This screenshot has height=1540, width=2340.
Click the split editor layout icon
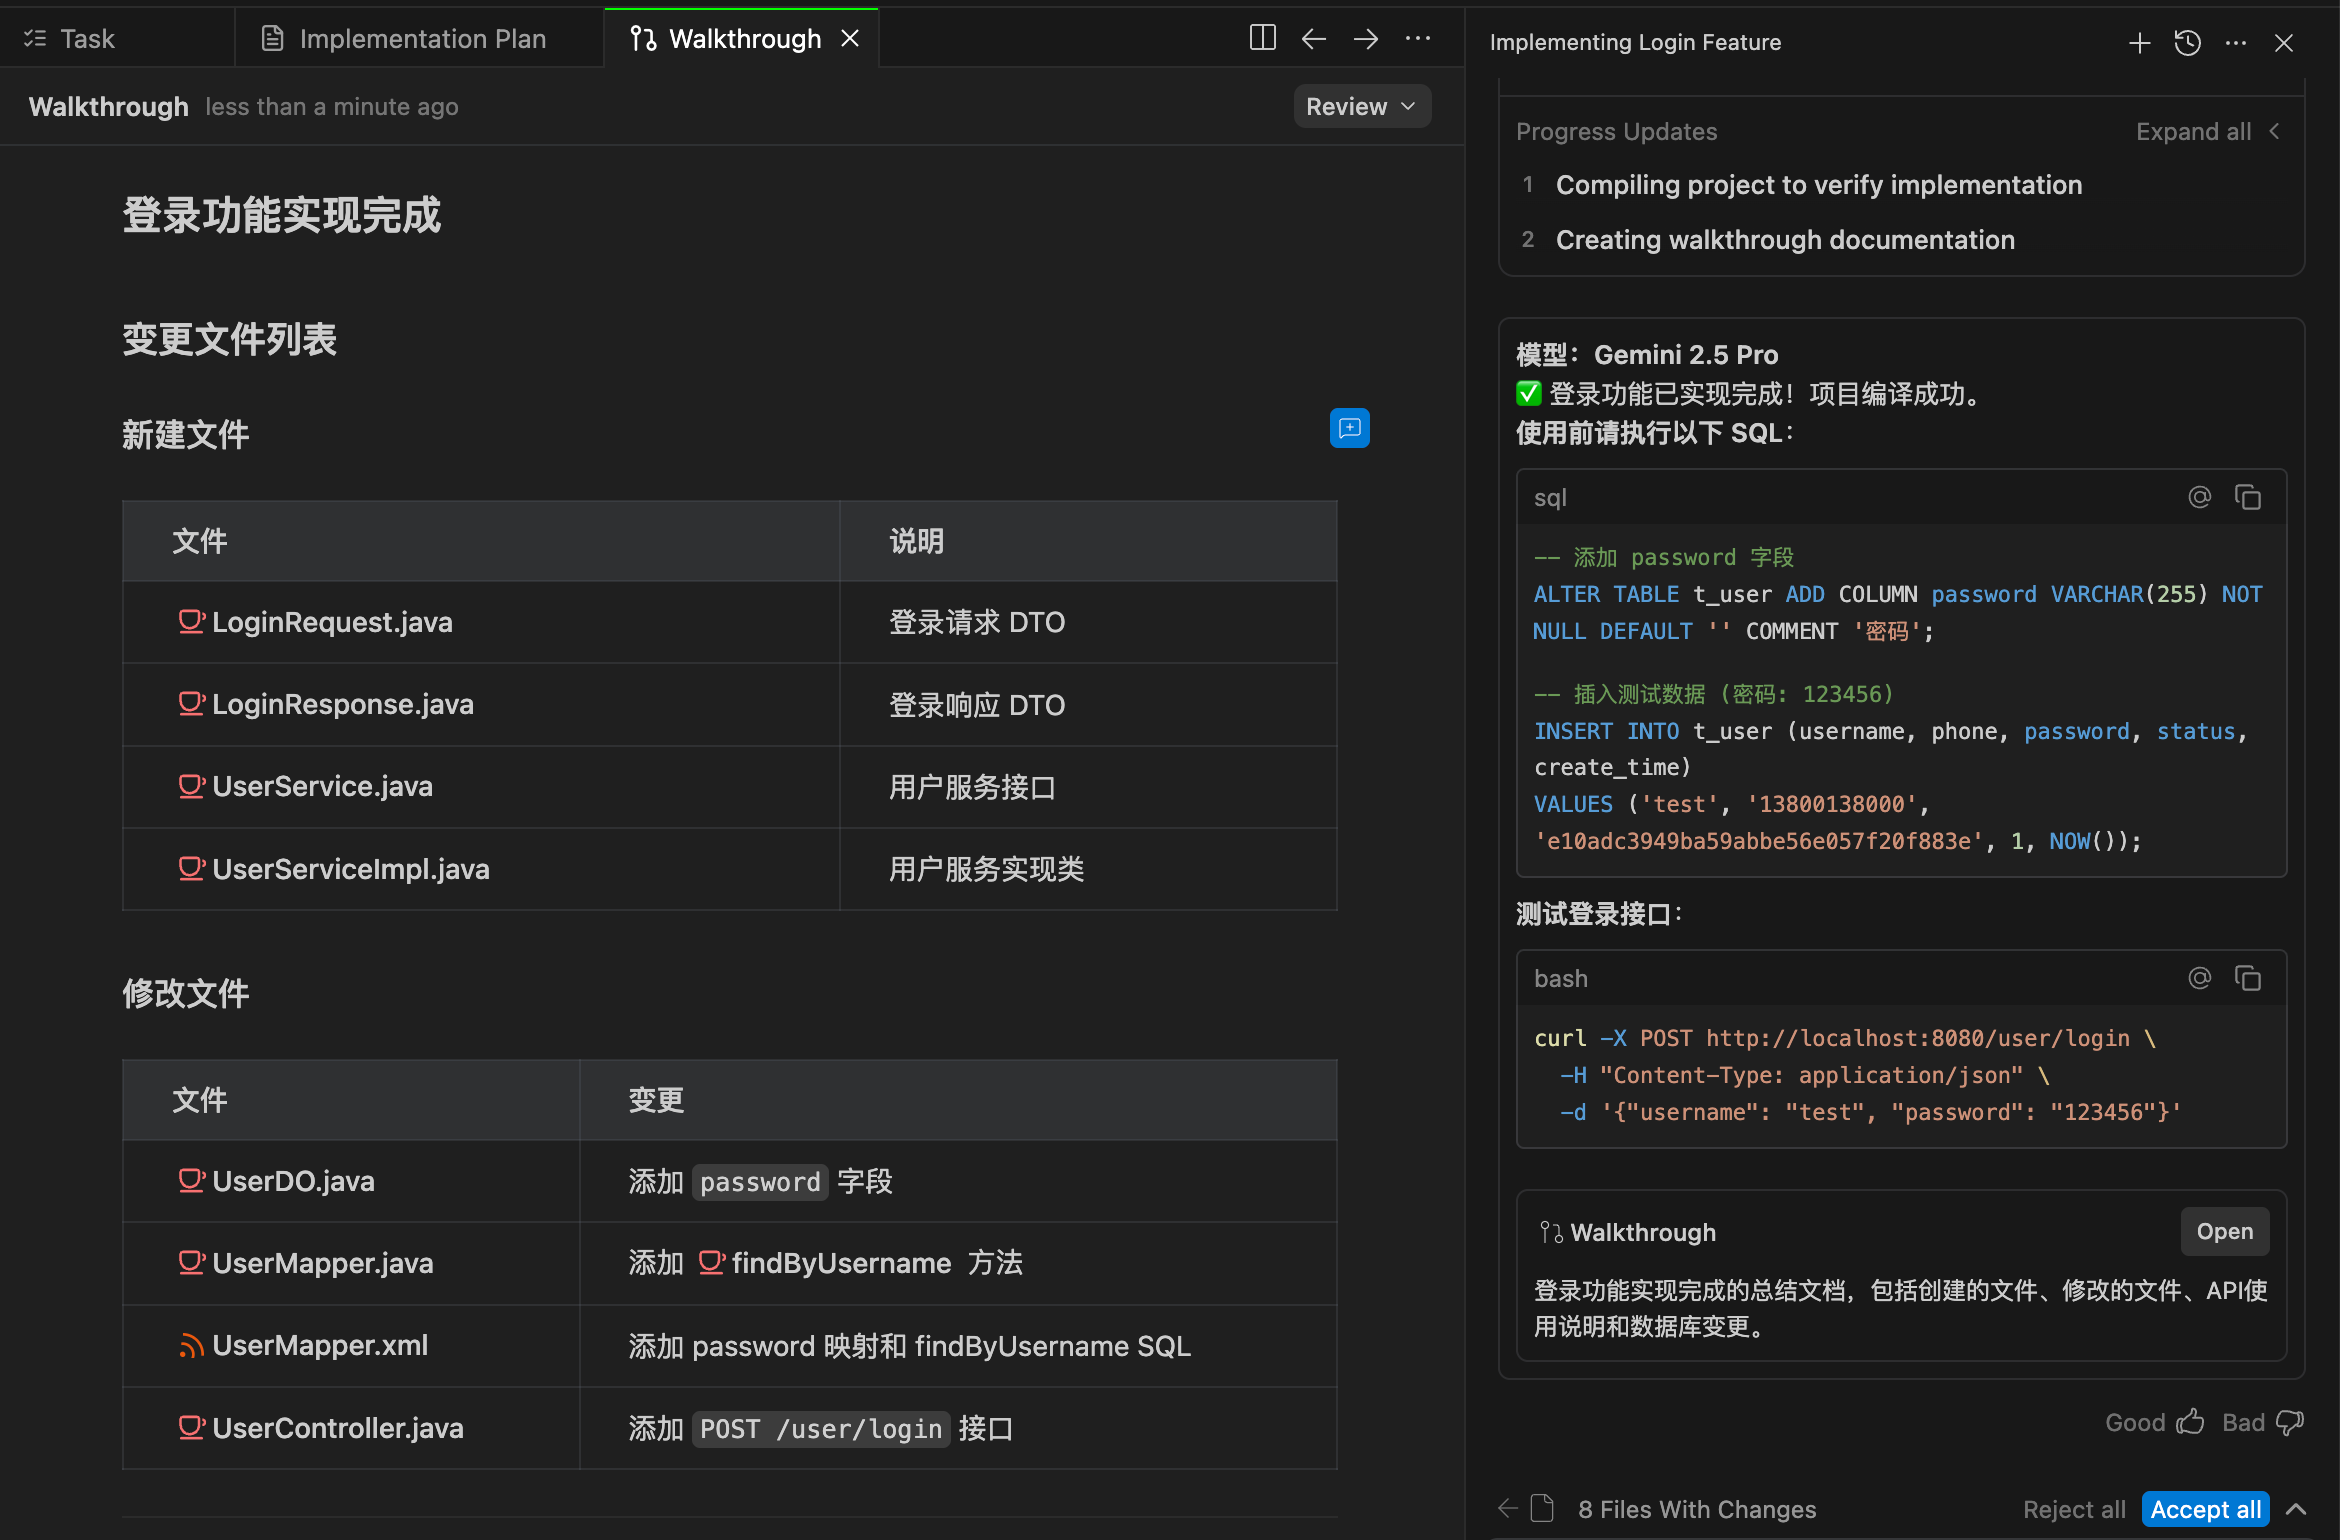click(1262, 38)
